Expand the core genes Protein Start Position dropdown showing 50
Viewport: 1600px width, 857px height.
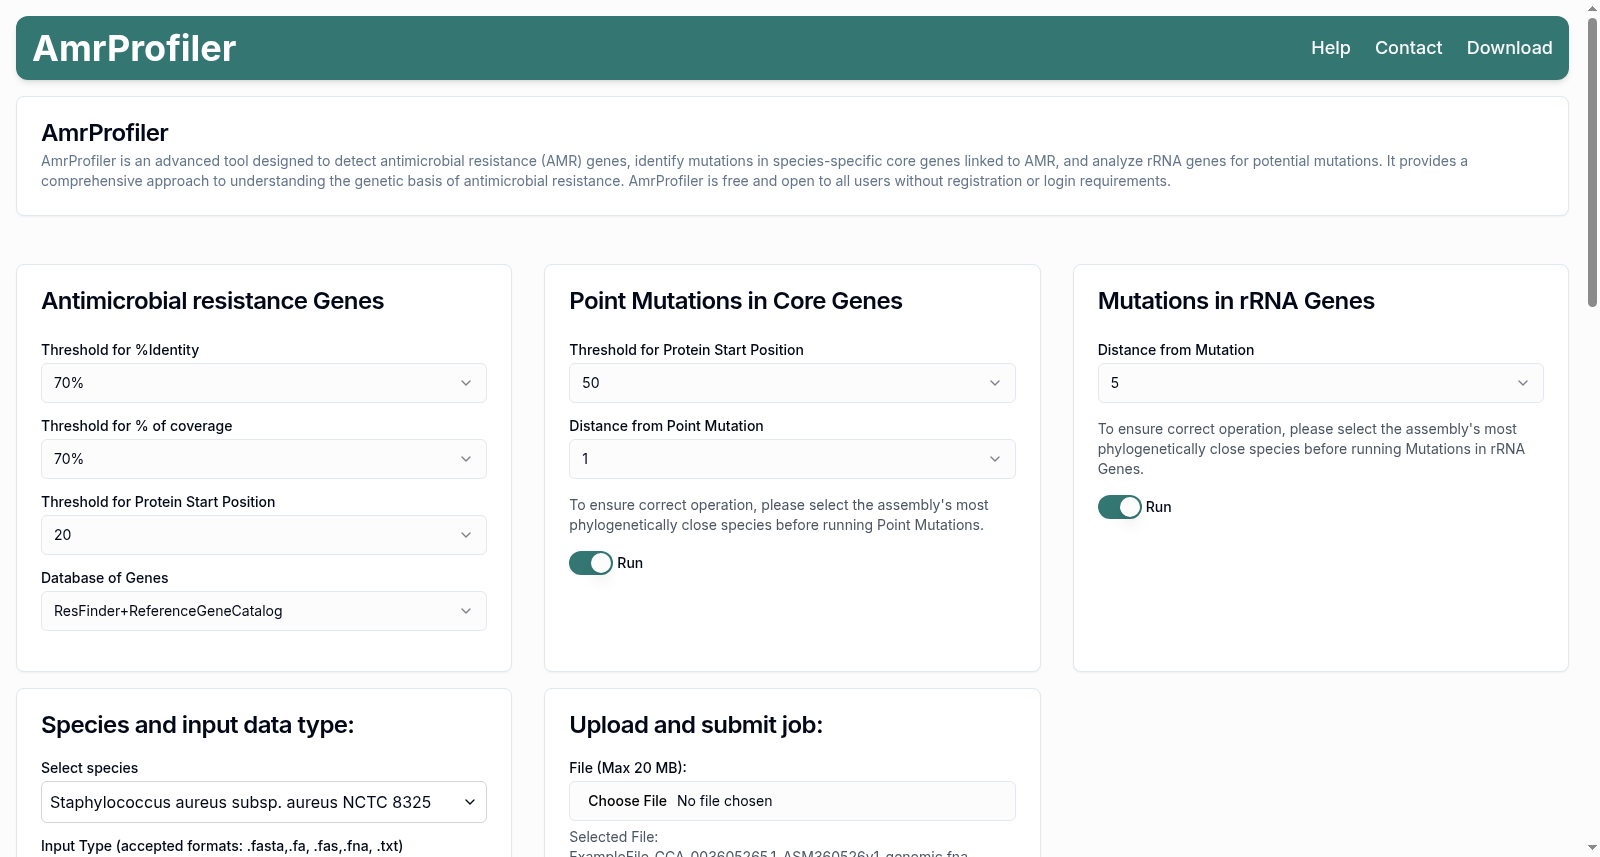(792, 383)
